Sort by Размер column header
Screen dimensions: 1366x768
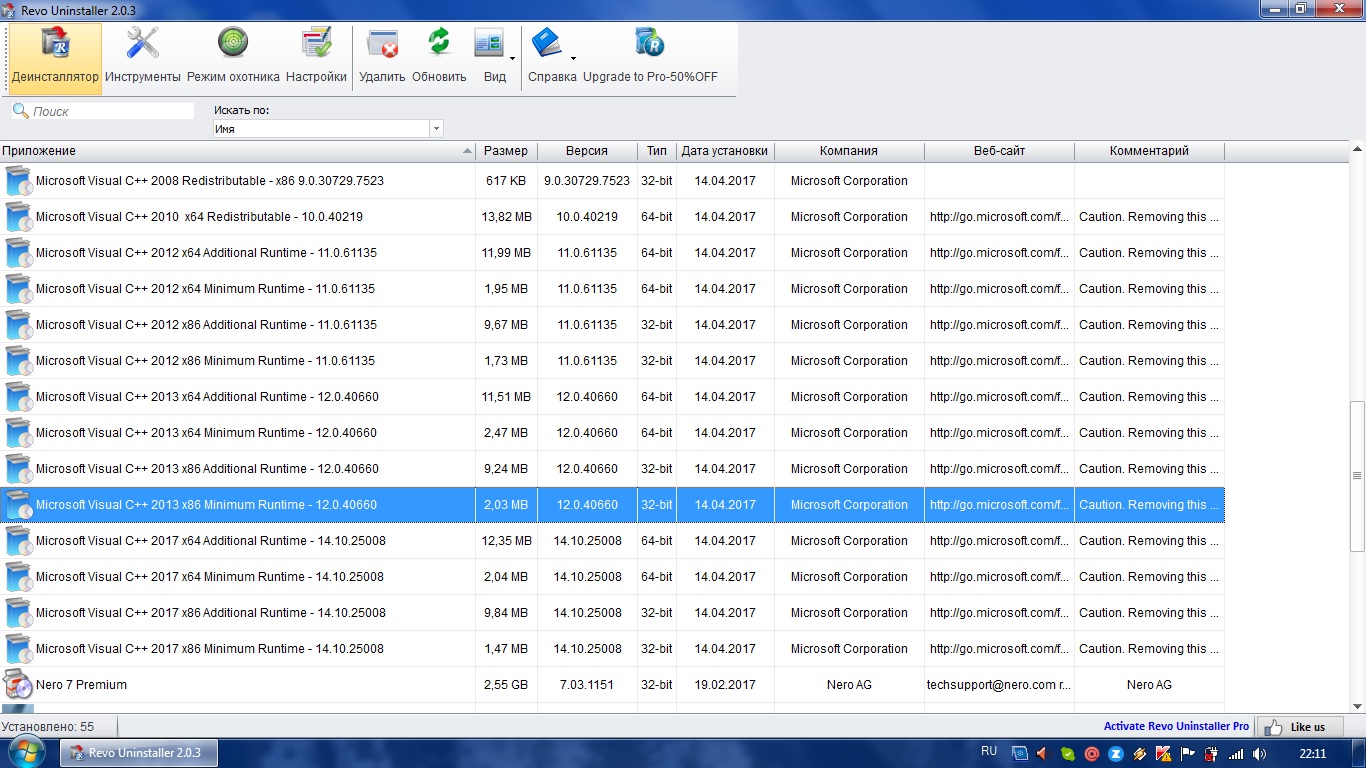click(x=506, y=151)
